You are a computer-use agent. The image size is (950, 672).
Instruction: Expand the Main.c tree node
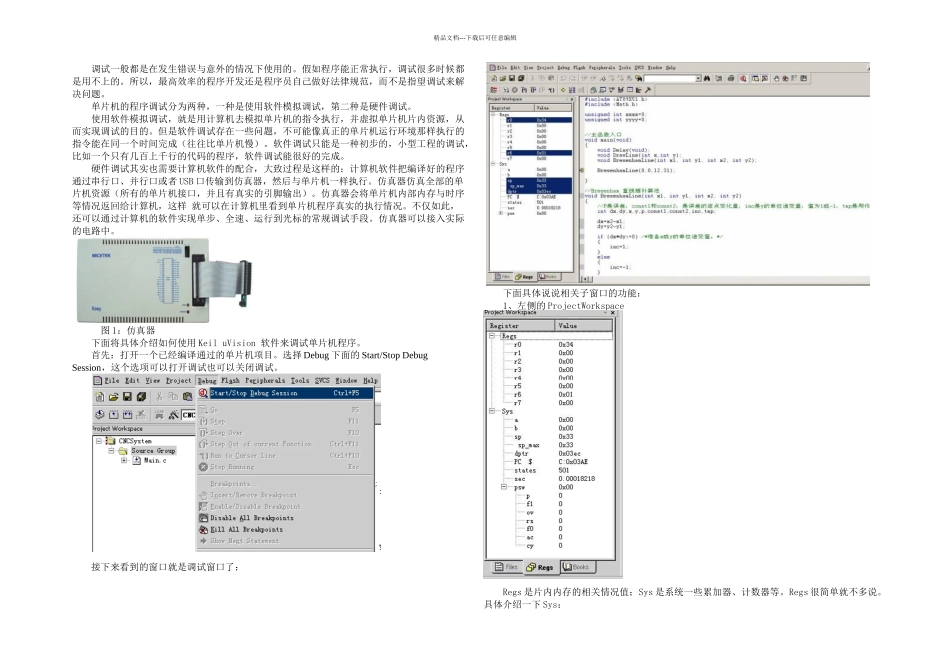pyautogui.click(x=124, y=461)
